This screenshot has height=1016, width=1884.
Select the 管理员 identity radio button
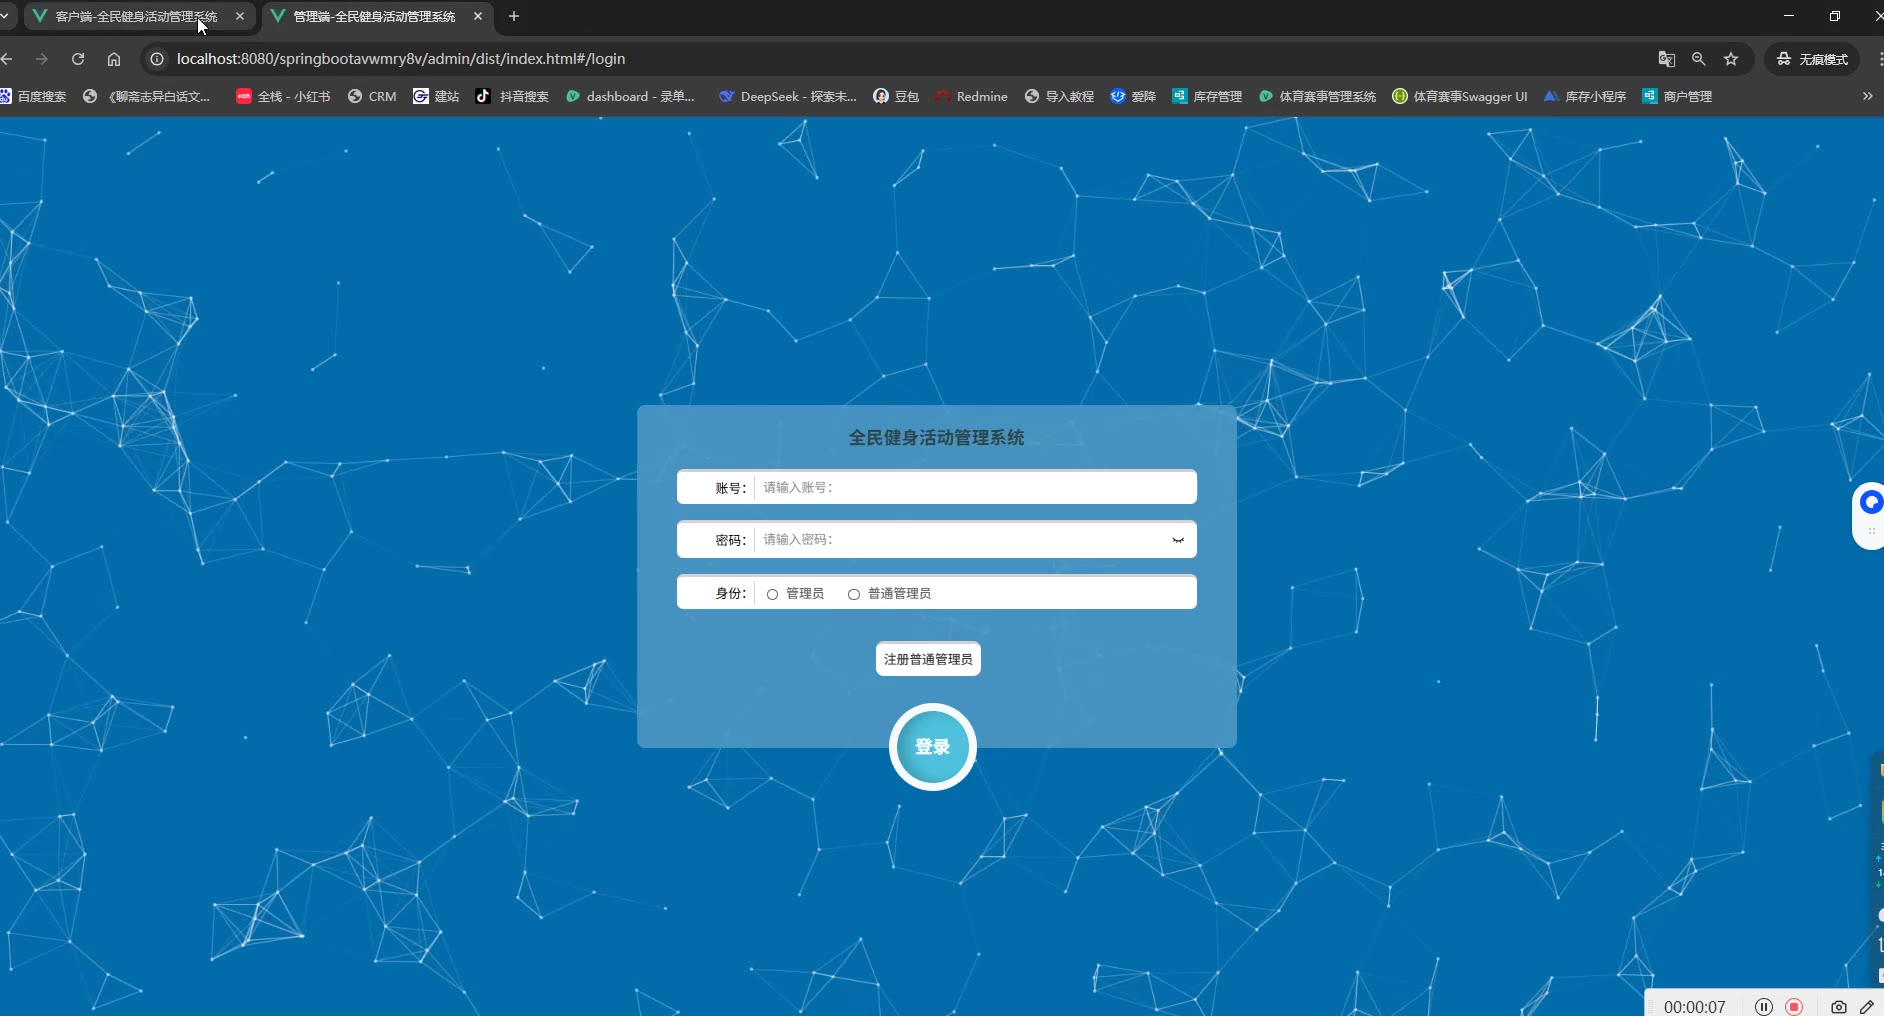pyautogui.click(x=772, y=594)
